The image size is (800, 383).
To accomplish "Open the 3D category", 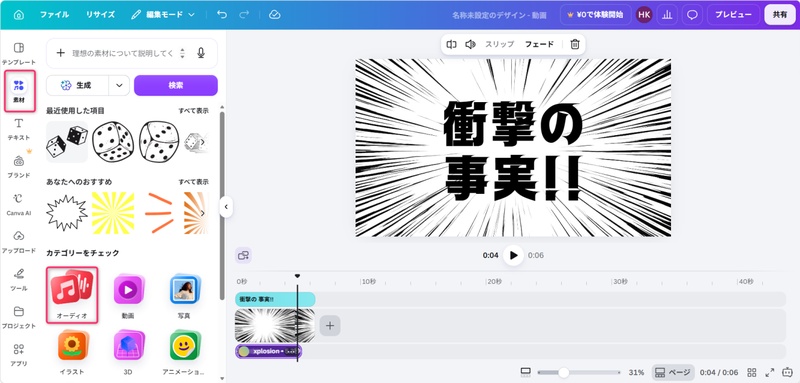I will tap(128, 352).
